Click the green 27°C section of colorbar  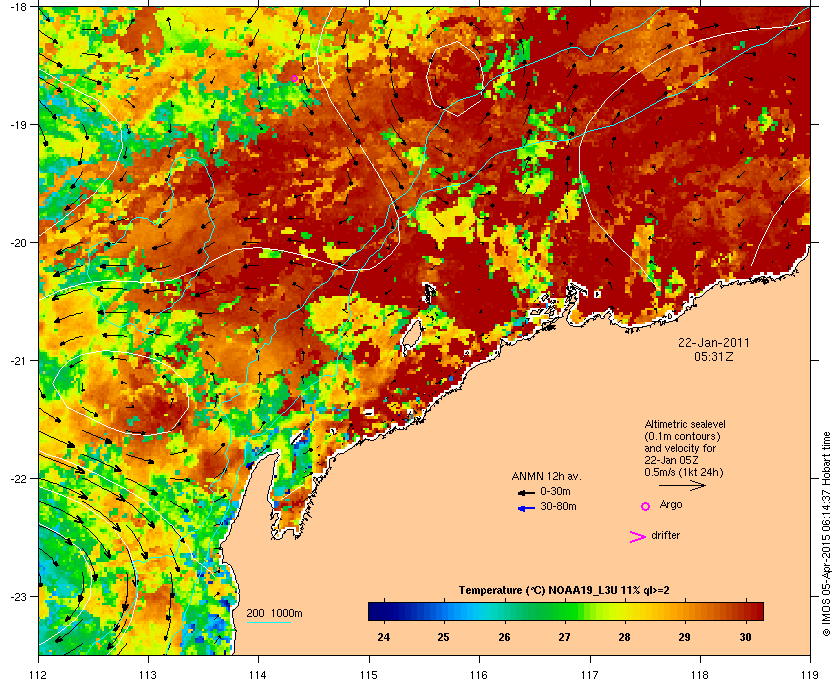click(x=564, y=611)
